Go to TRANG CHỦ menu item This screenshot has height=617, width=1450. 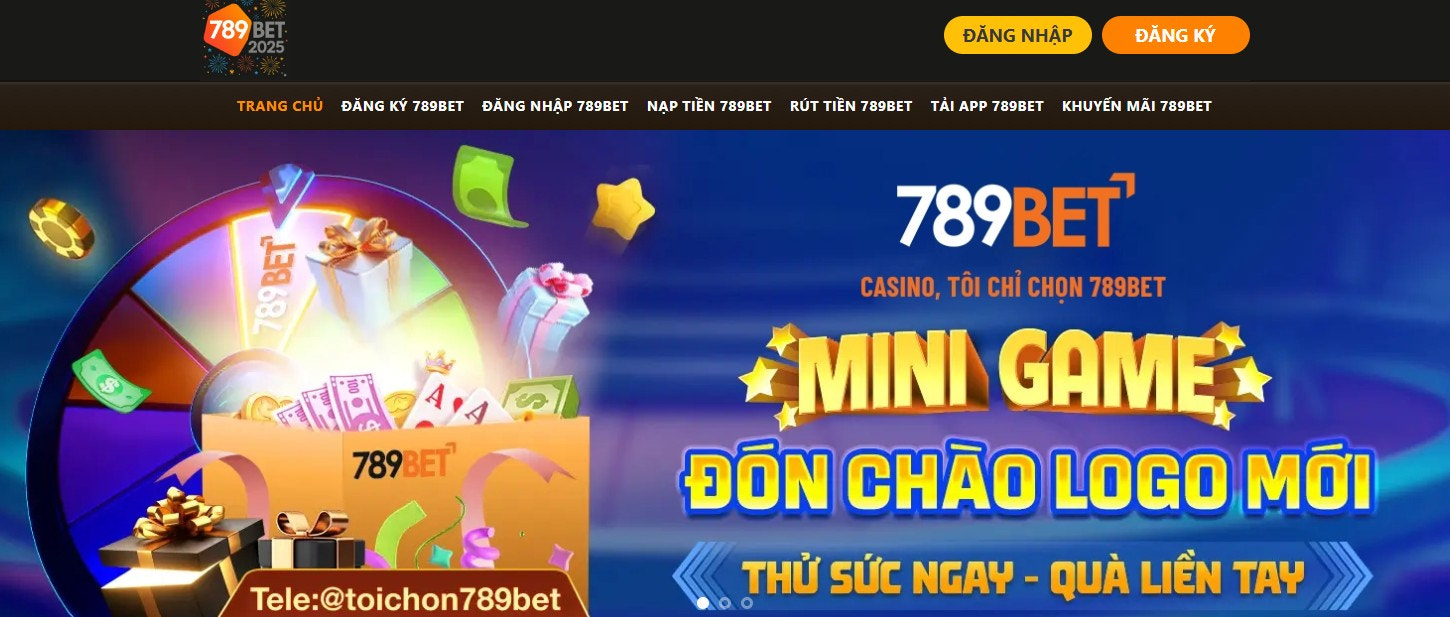280,106
